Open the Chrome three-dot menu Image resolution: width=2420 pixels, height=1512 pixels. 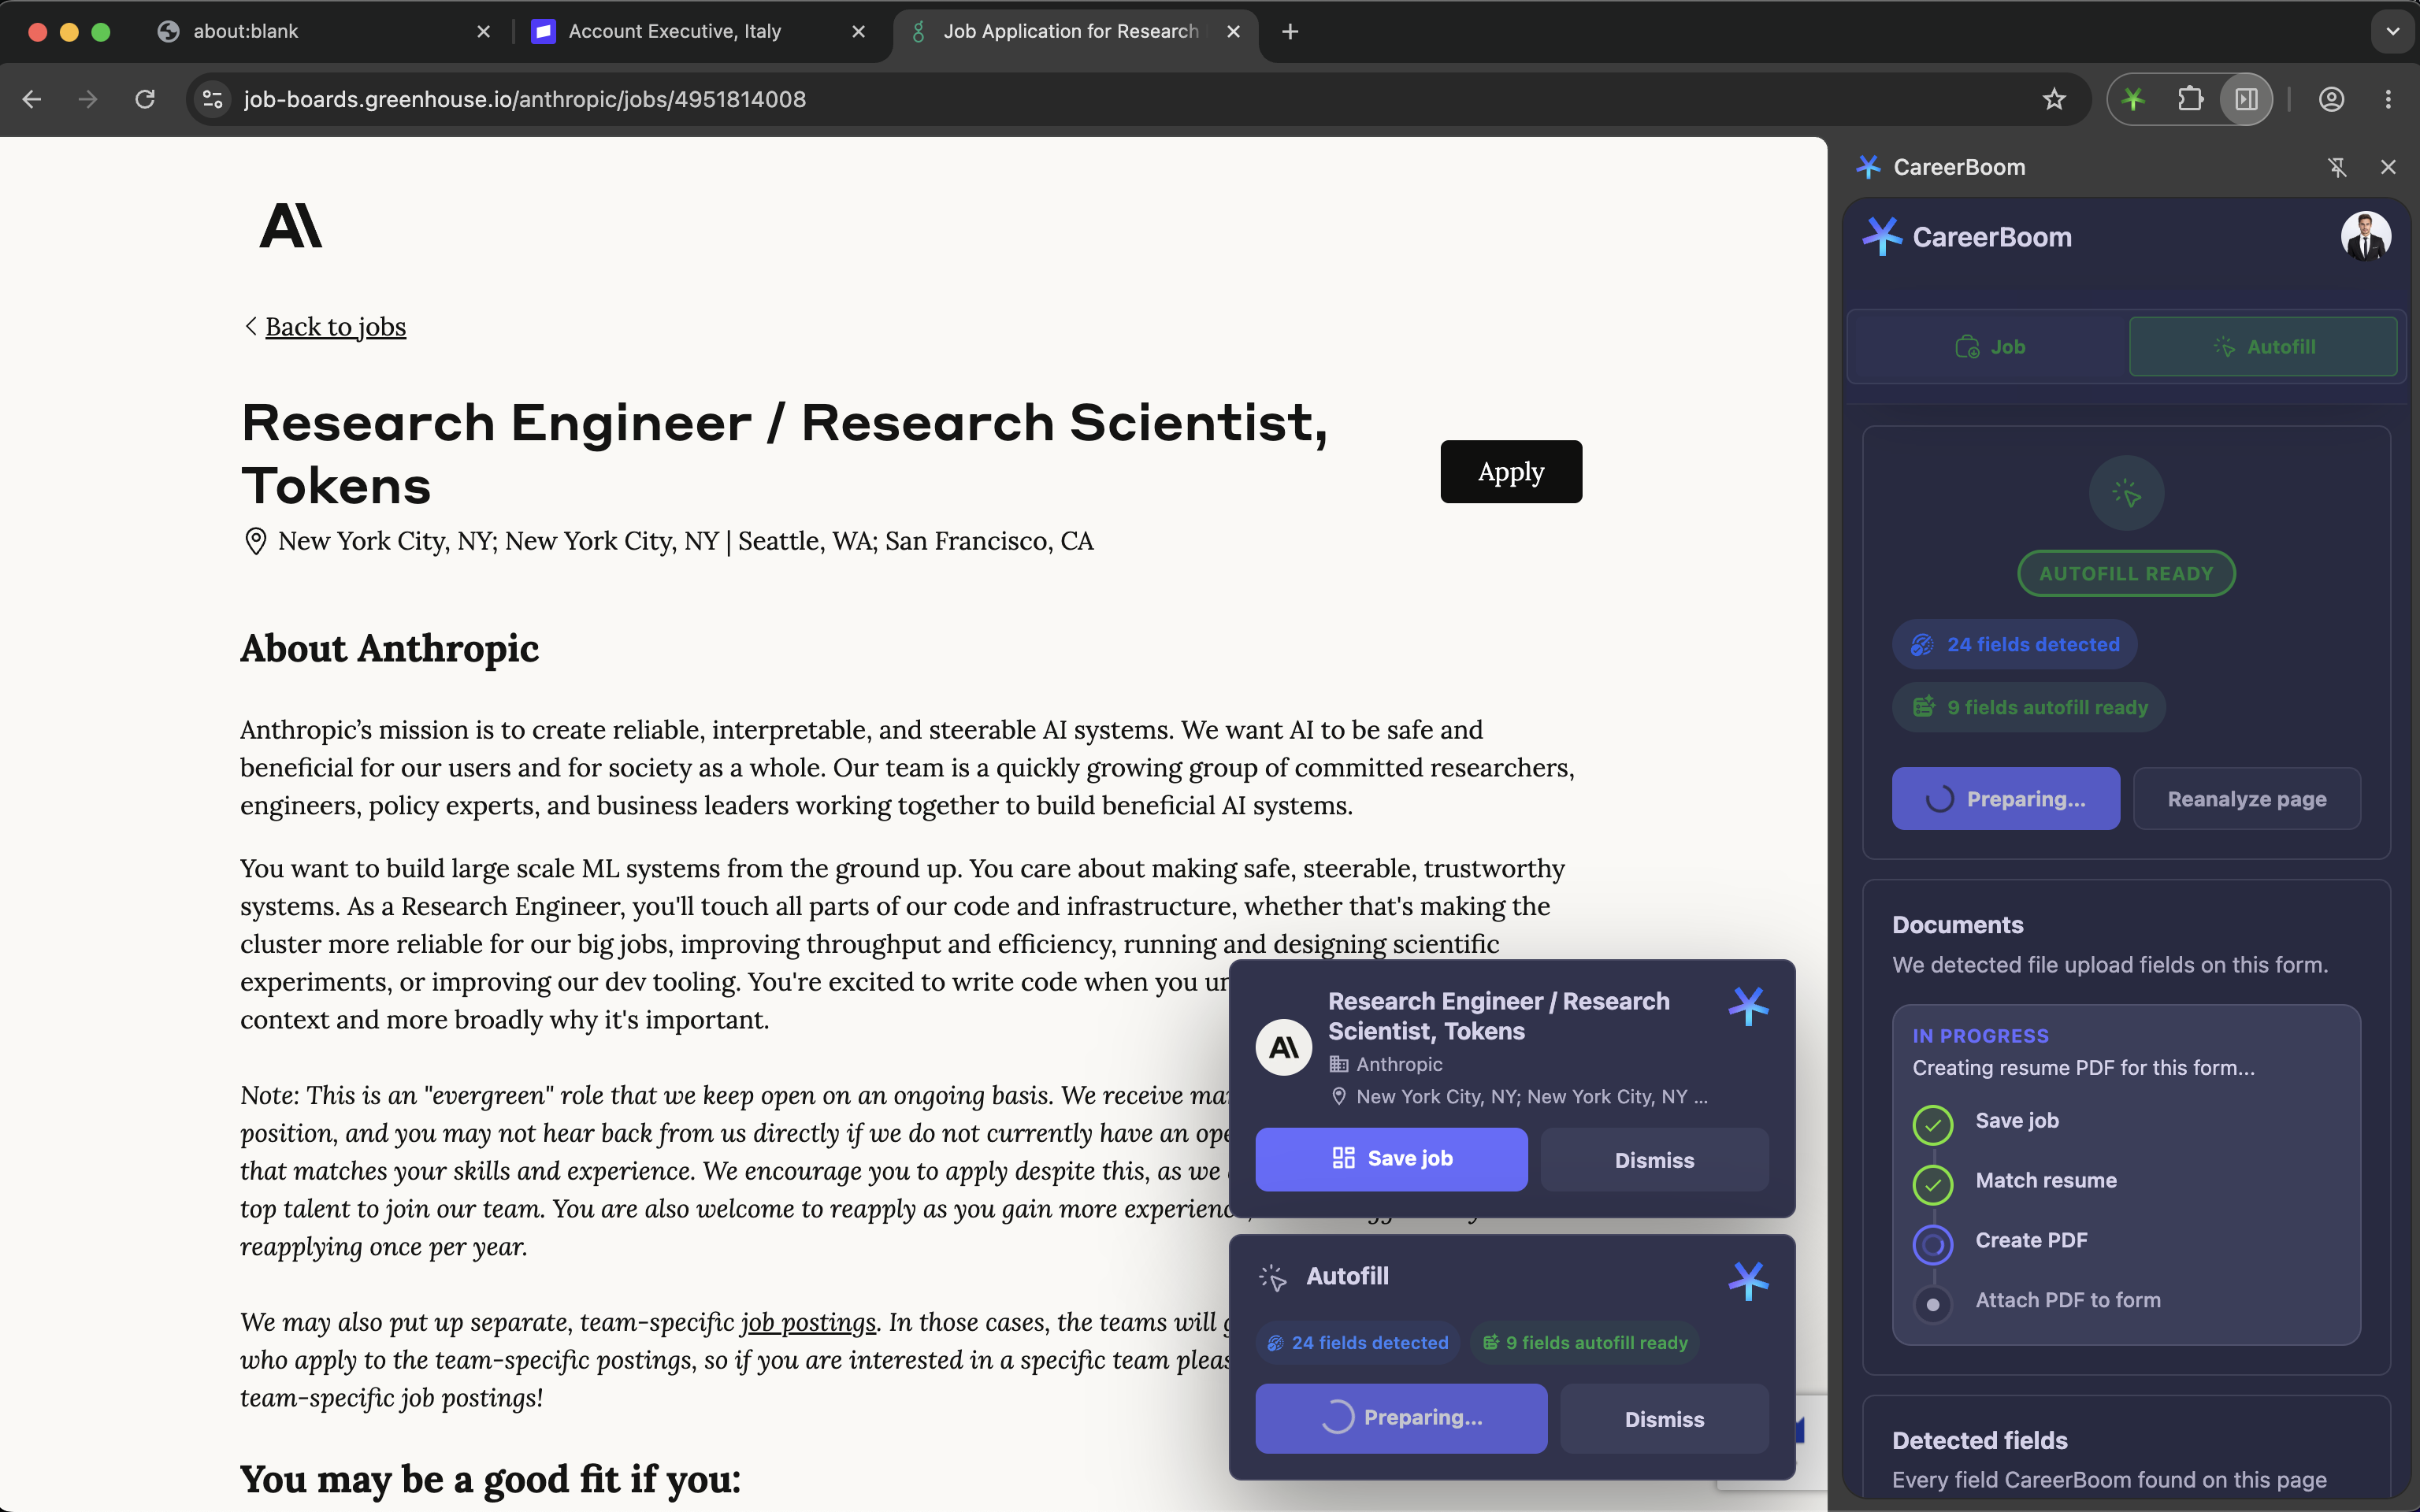[2388, 99]
